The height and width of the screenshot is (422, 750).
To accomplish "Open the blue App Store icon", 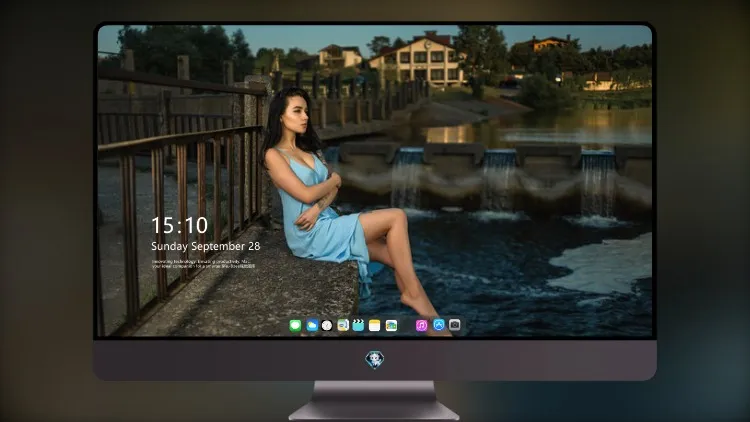I will (439, 325).
